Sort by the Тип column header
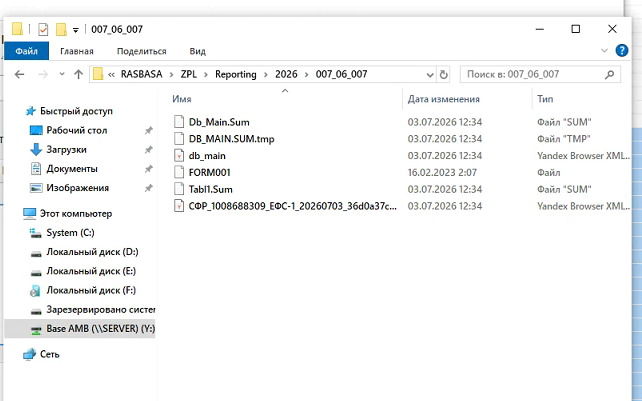642x401 pixels. click(x=545, y=99)
